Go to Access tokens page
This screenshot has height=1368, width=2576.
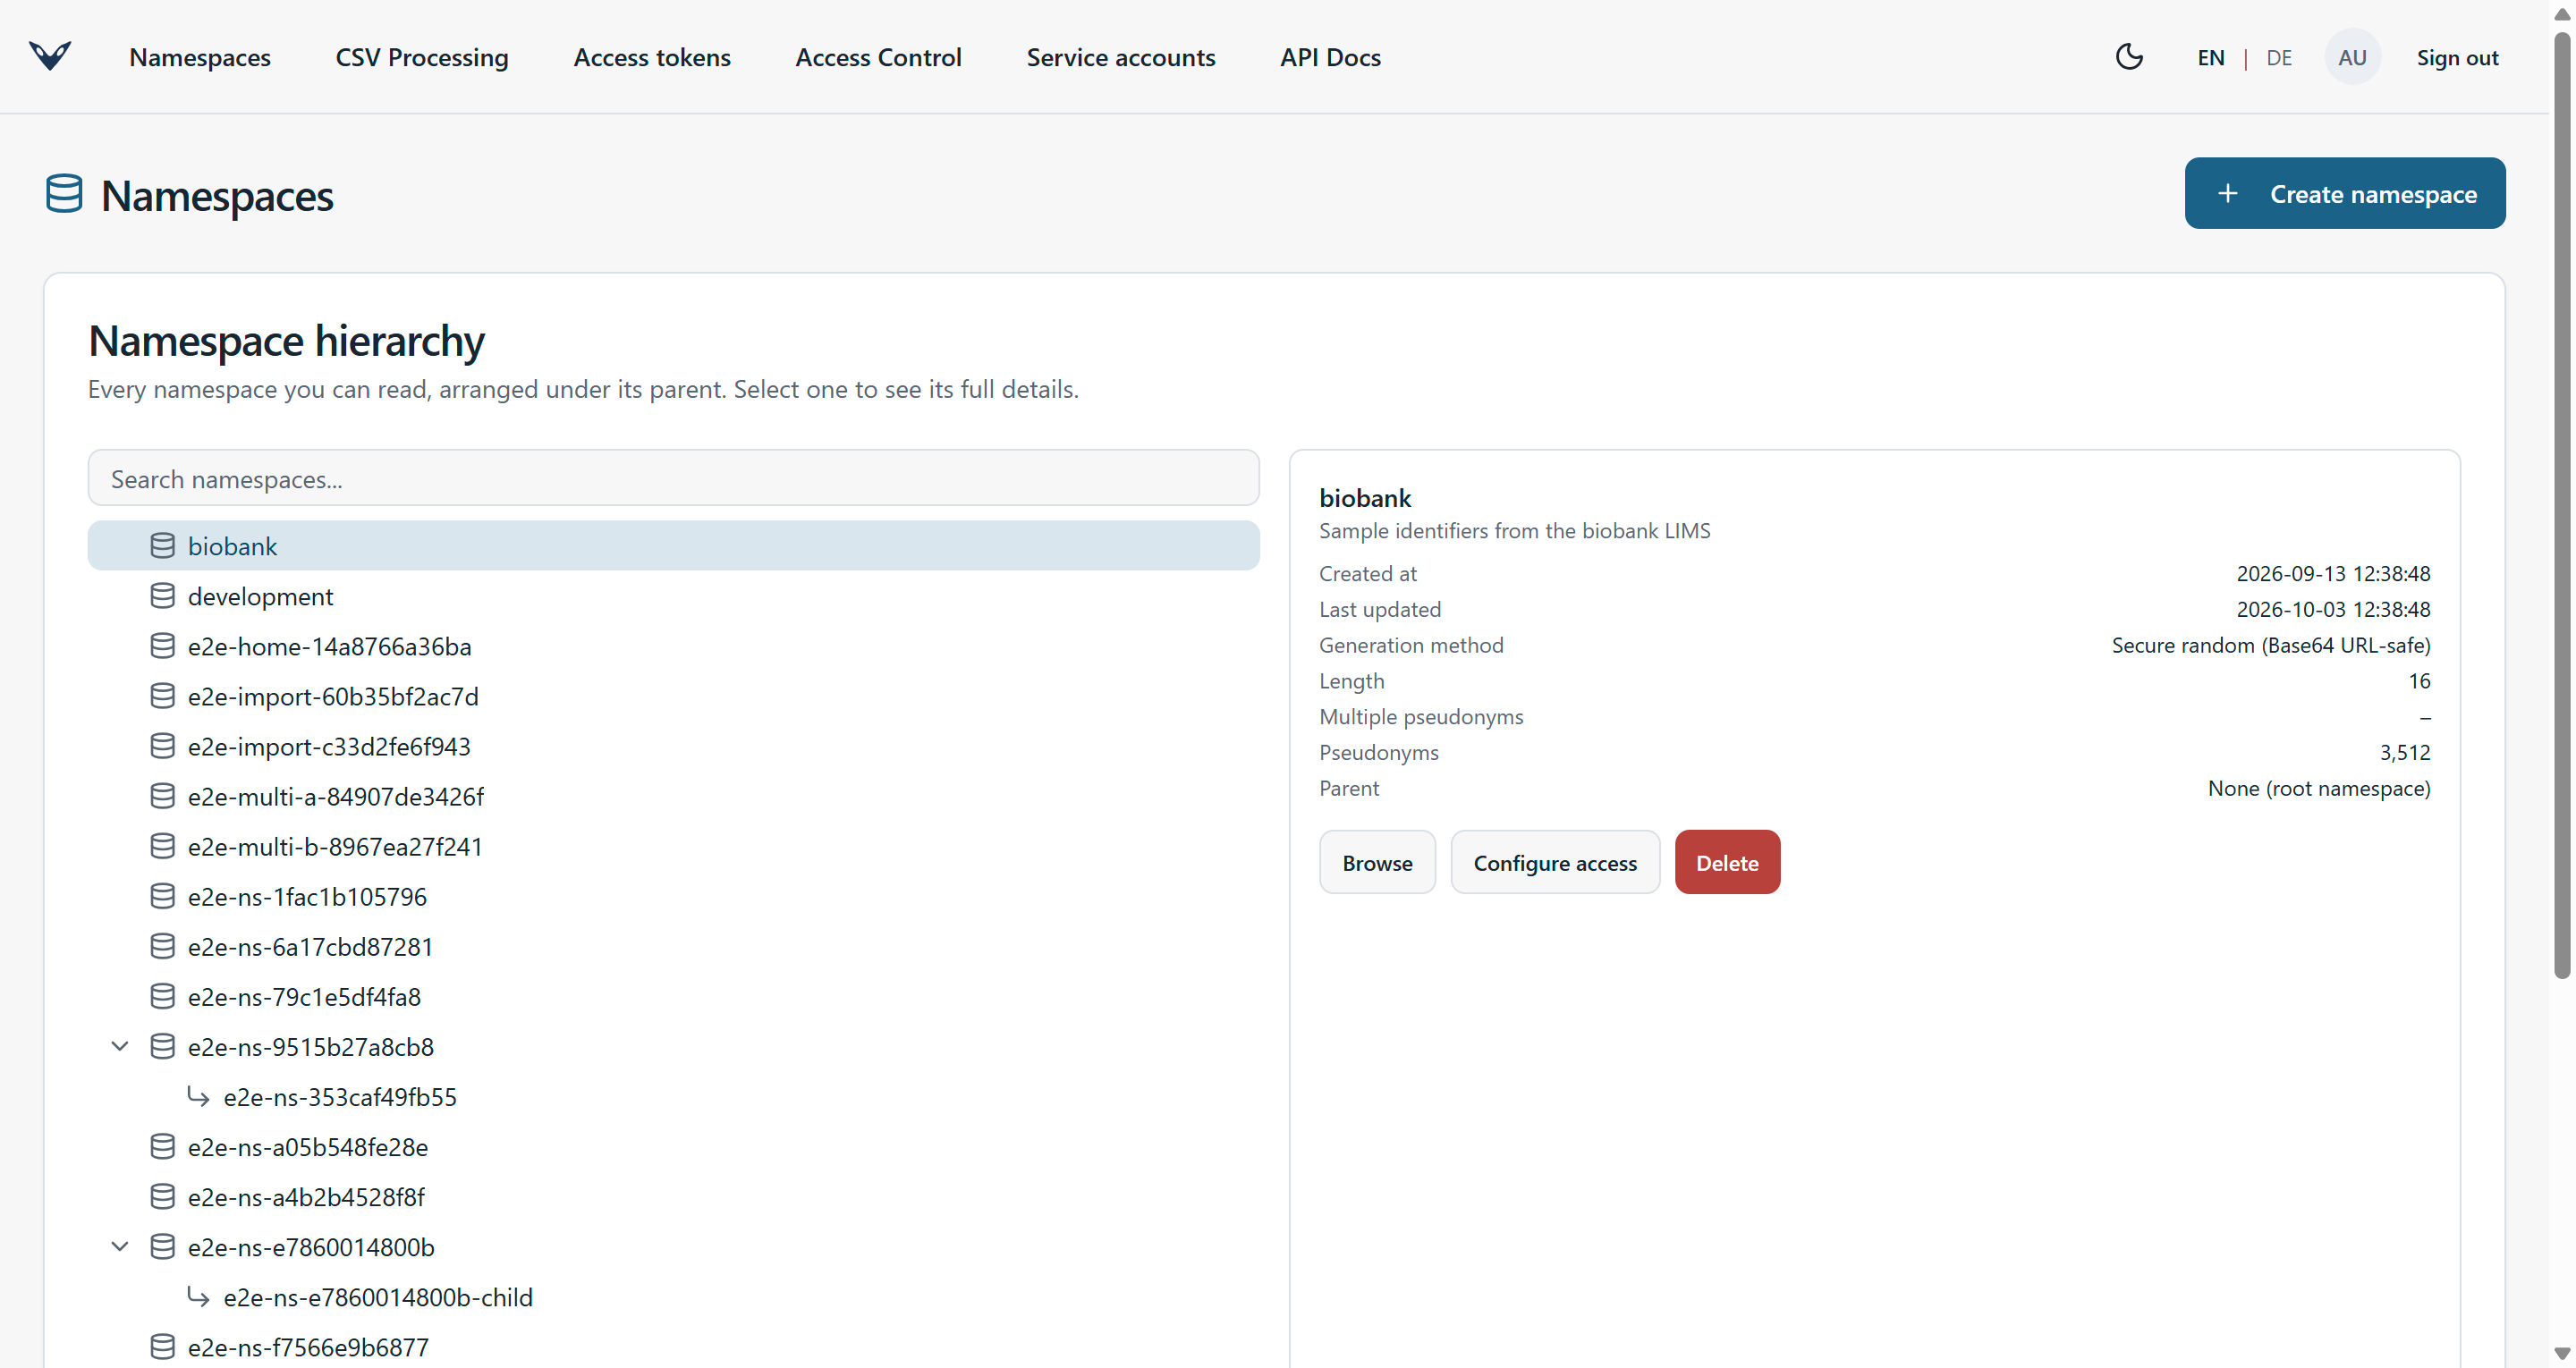(x=652, y=58)
